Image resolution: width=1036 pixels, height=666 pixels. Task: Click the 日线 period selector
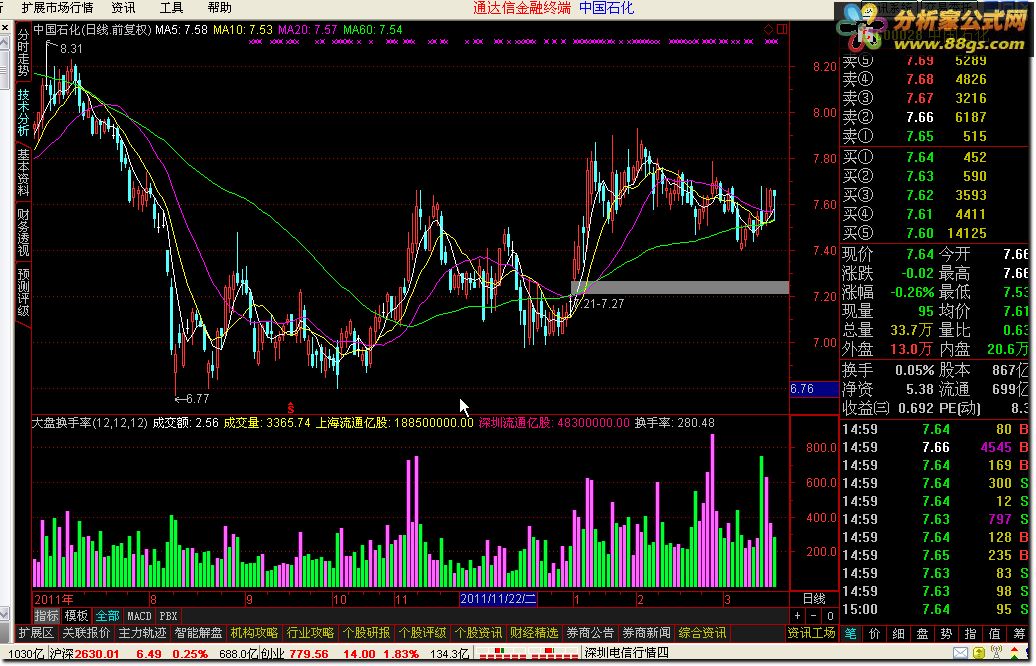[x=814, y=599]
